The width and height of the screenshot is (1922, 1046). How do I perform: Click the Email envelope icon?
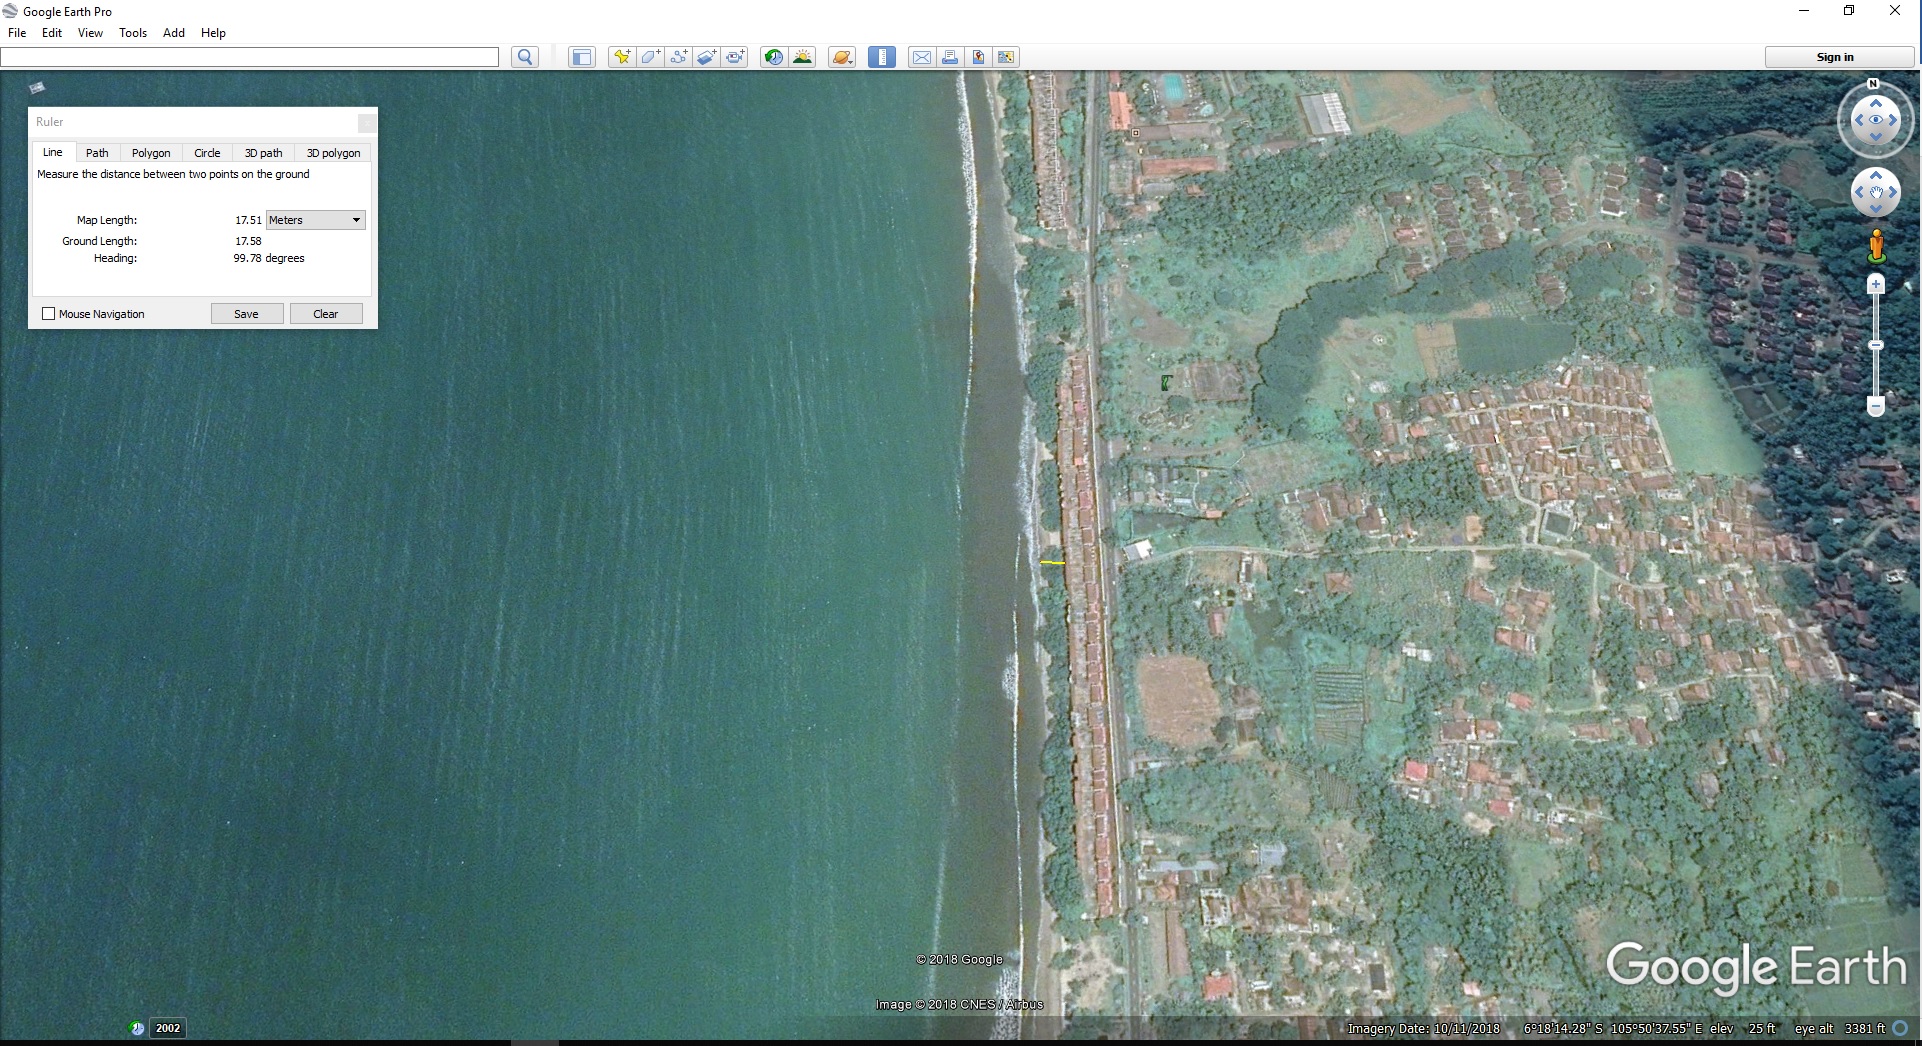point(921,57)
